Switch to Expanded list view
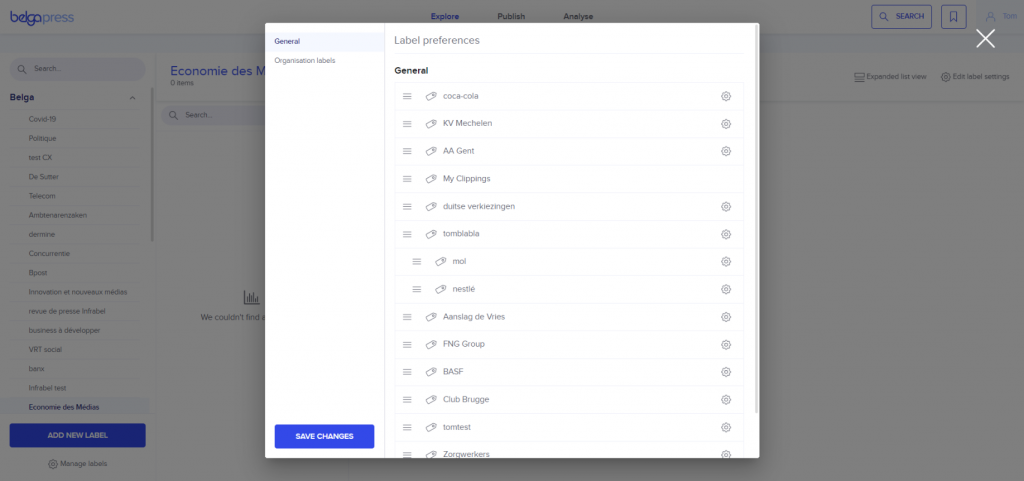This screenshot has width=1024, height=481. (890, 76)
